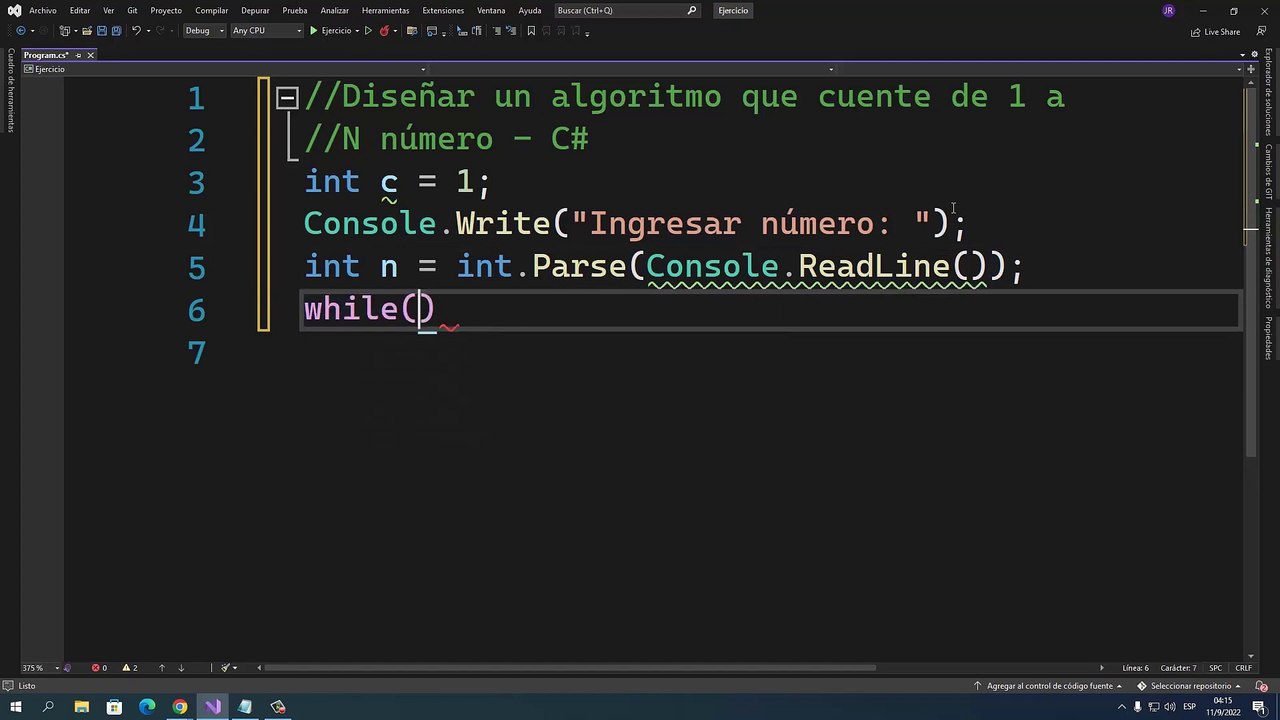Expand the Ejercicio startup target arrow
The width and height of the screenshot is (1280, 720).
357,31
